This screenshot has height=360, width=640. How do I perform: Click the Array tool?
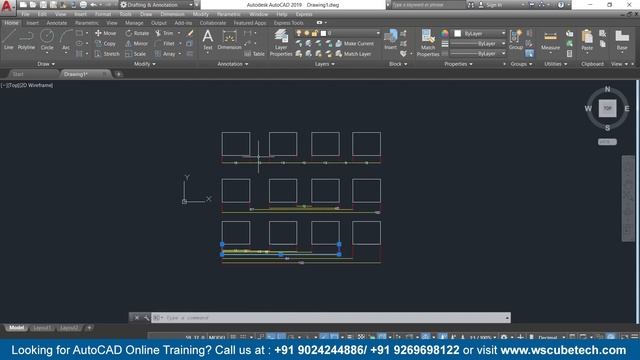point(165,53)
